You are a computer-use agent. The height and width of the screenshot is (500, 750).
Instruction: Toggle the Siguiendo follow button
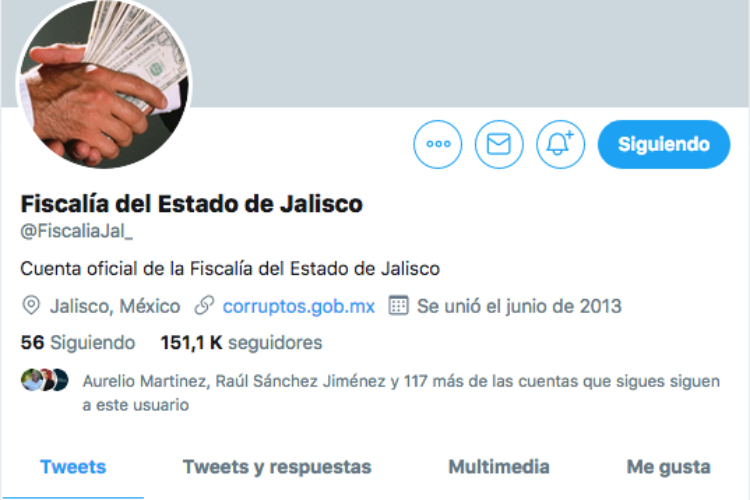[x=663, y=144]
